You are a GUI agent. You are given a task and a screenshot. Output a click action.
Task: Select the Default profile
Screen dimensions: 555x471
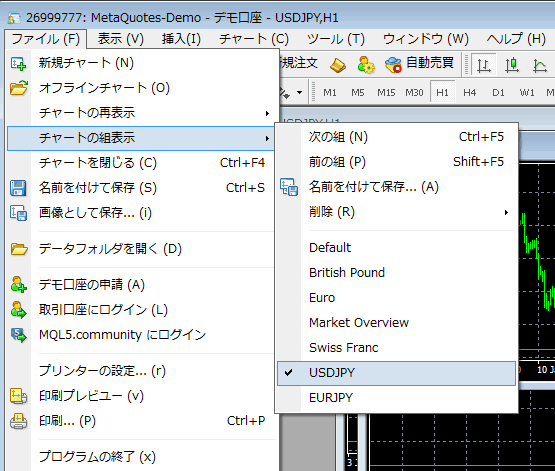tap(396, 248)
